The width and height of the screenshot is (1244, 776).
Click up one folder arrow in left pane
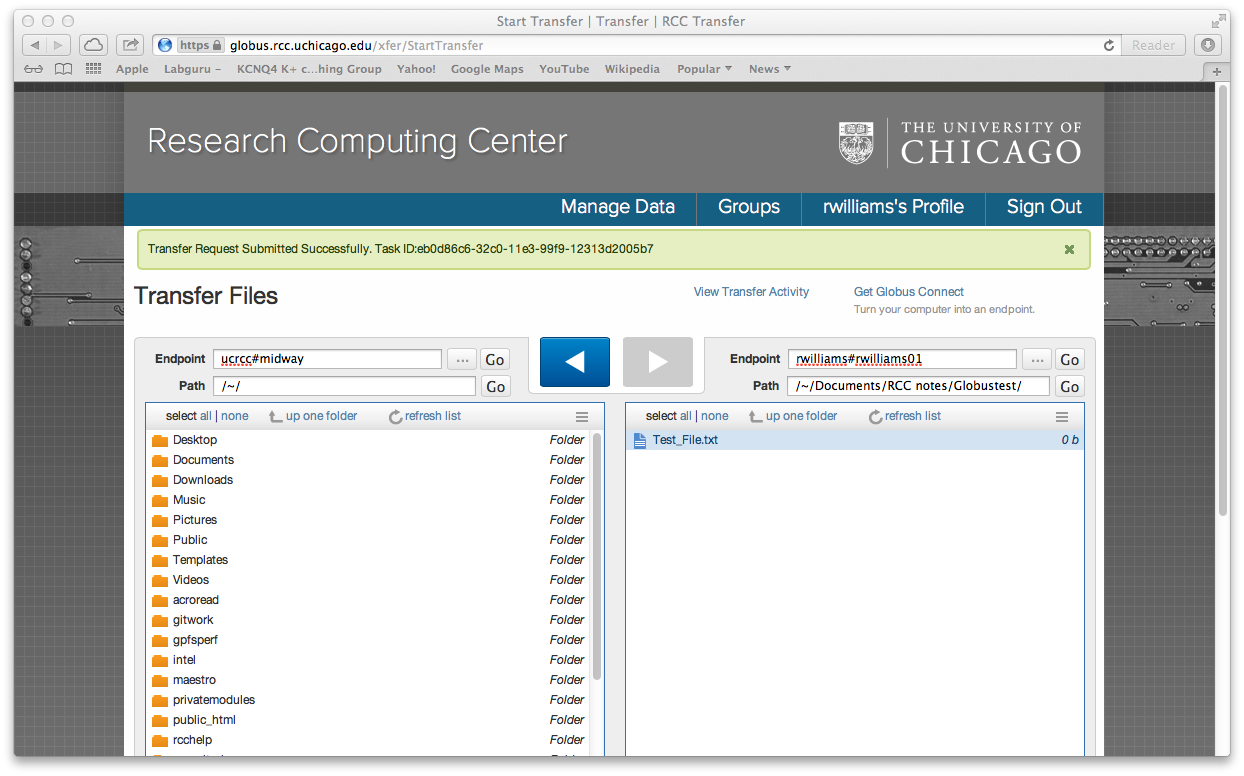click(x=276, y=417)
